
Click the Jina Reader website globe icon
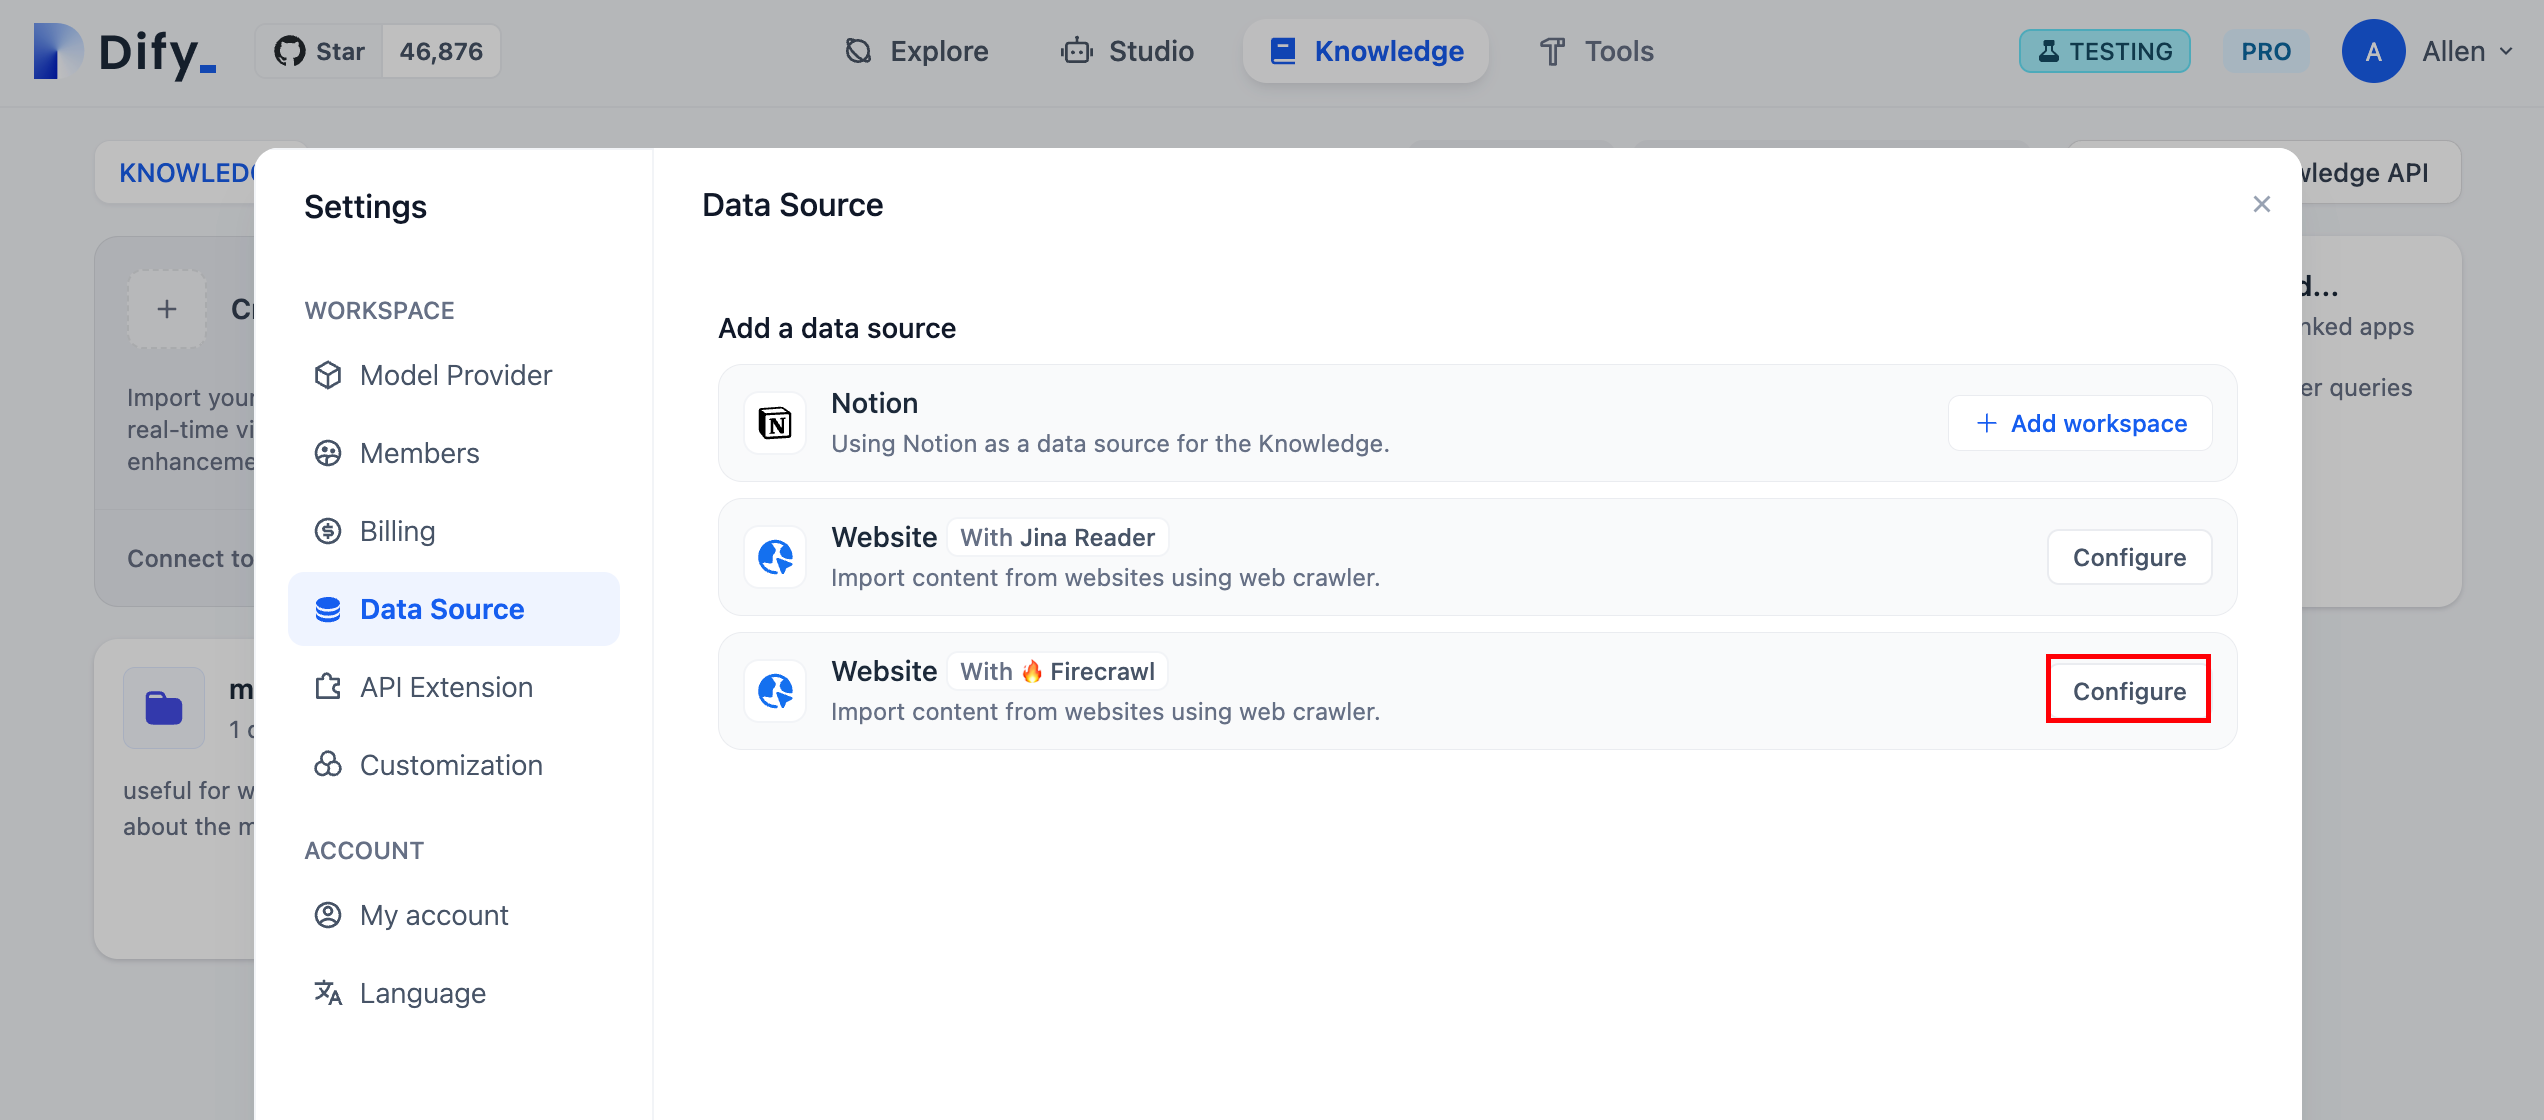(x=775, y=557)
